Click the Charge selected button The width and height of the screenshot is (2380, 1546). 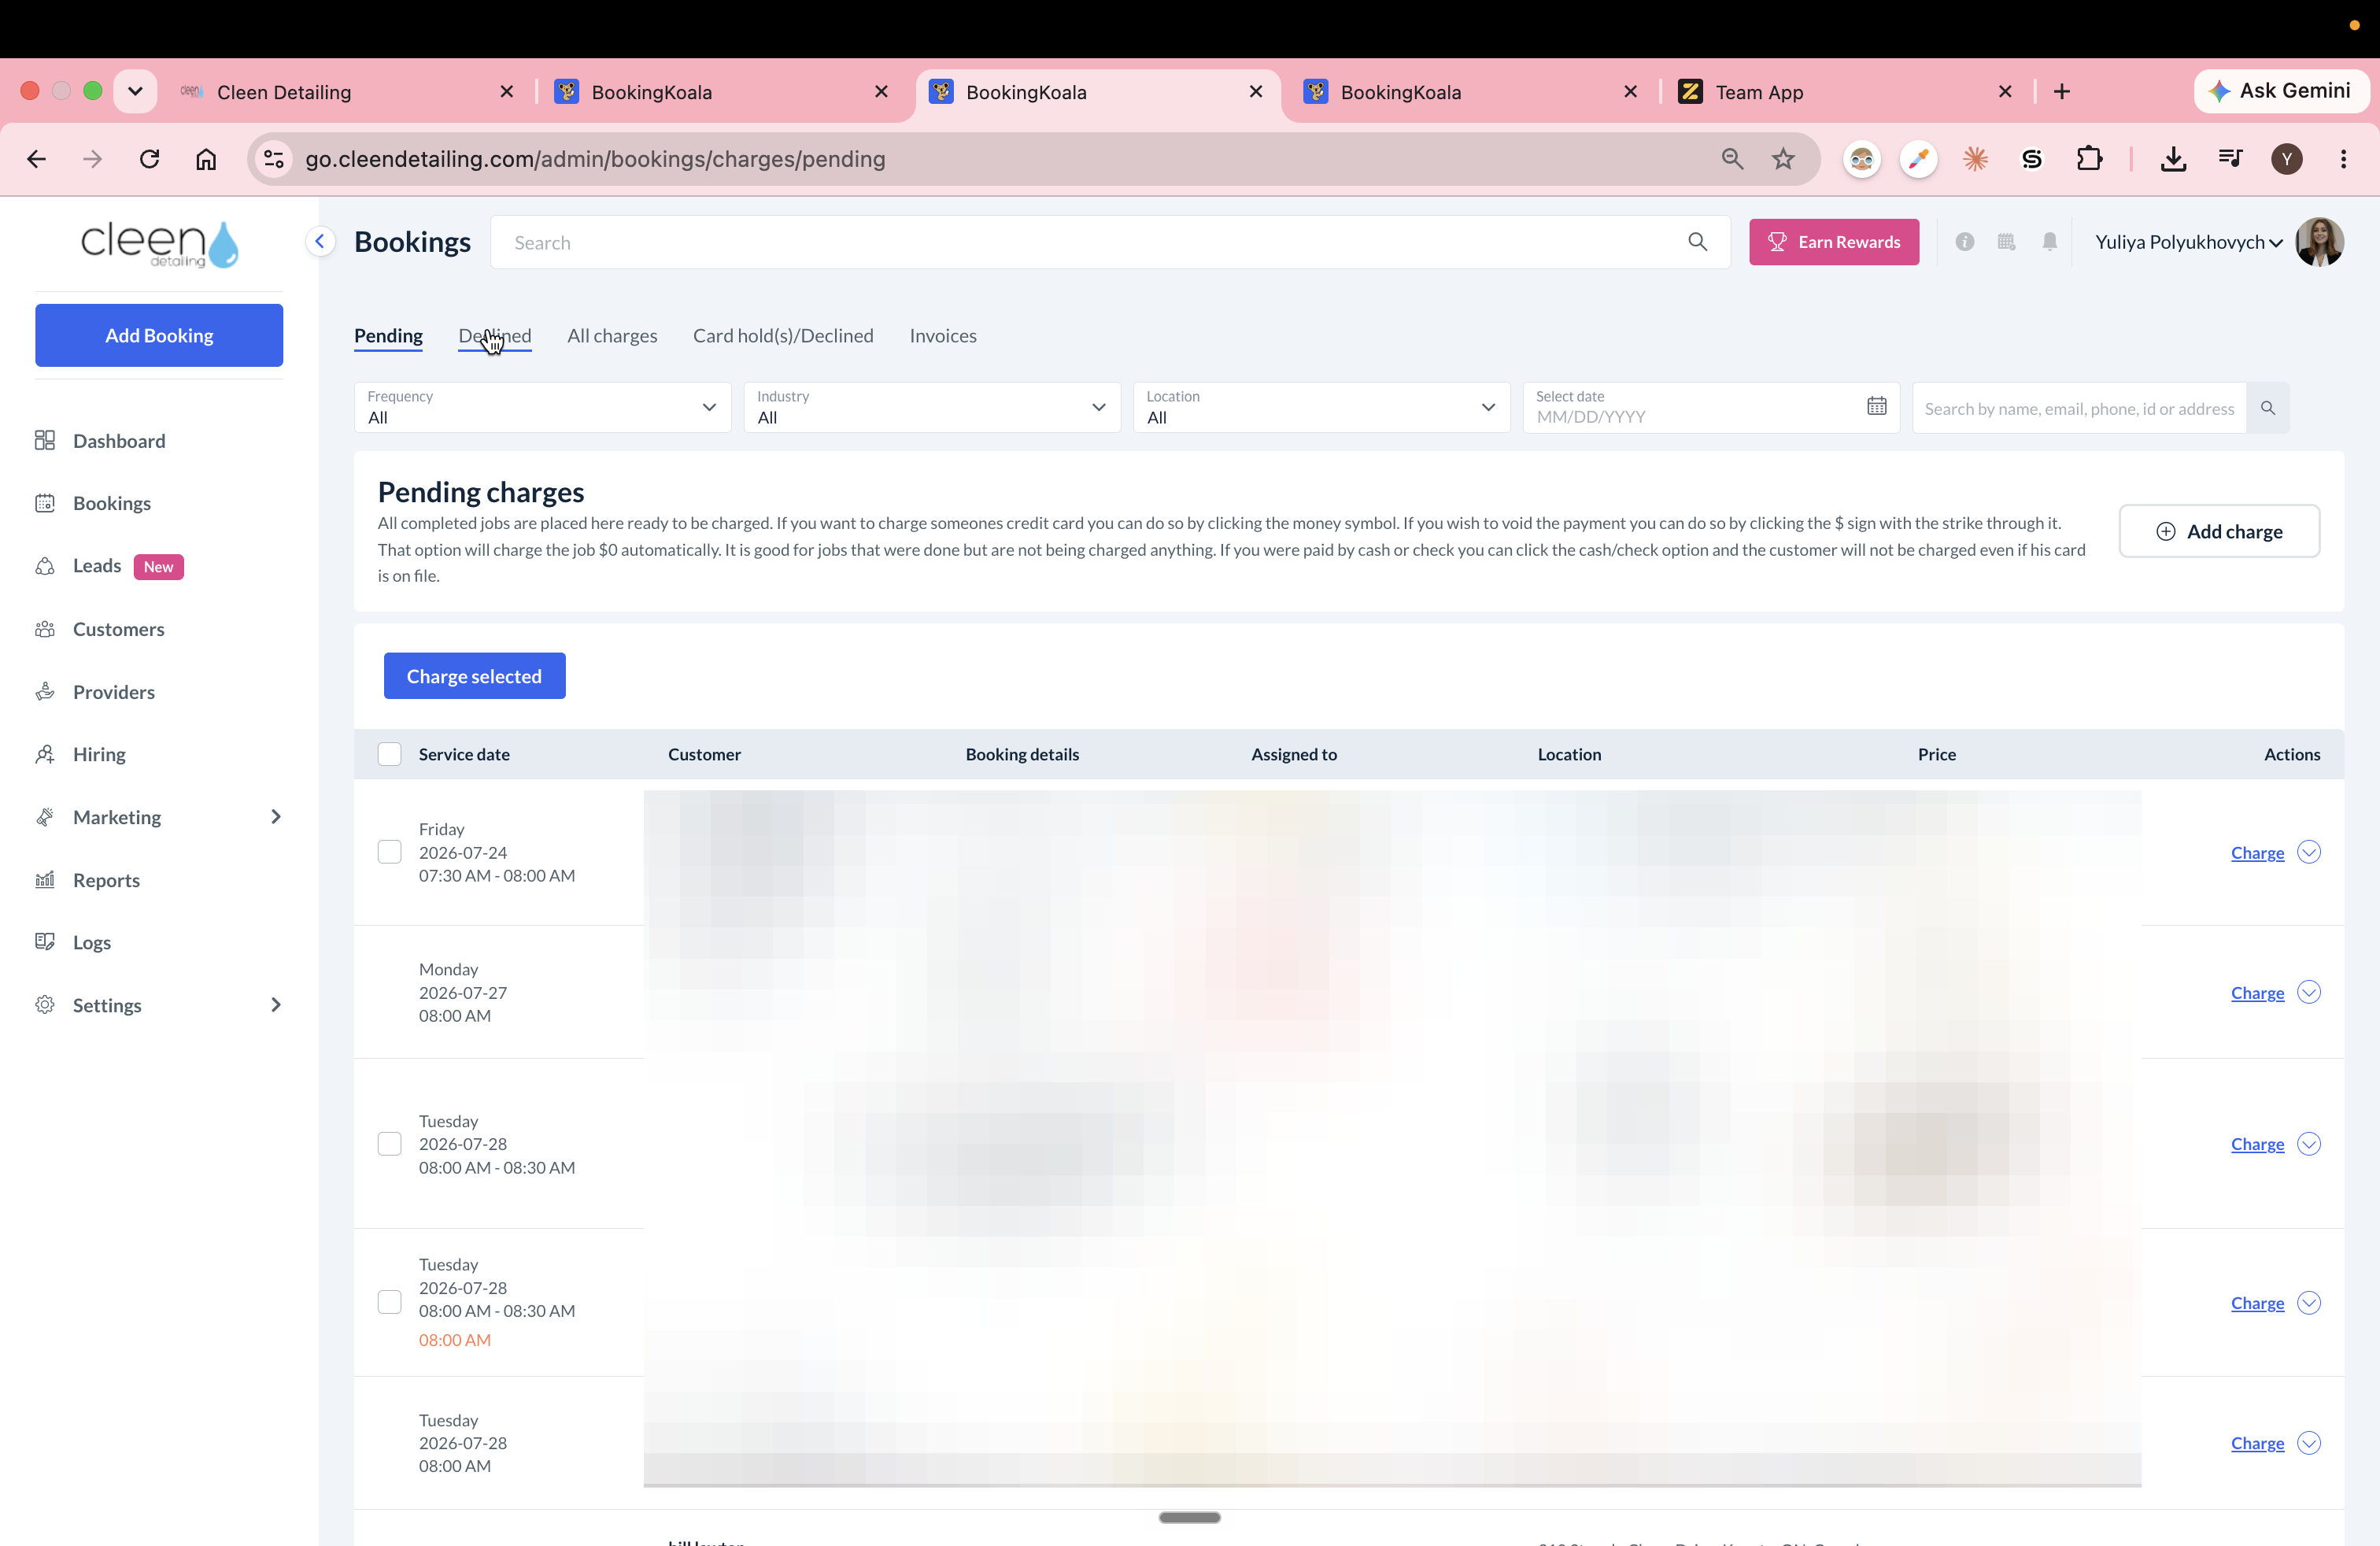pyautogui.click(x=474, y=676)
